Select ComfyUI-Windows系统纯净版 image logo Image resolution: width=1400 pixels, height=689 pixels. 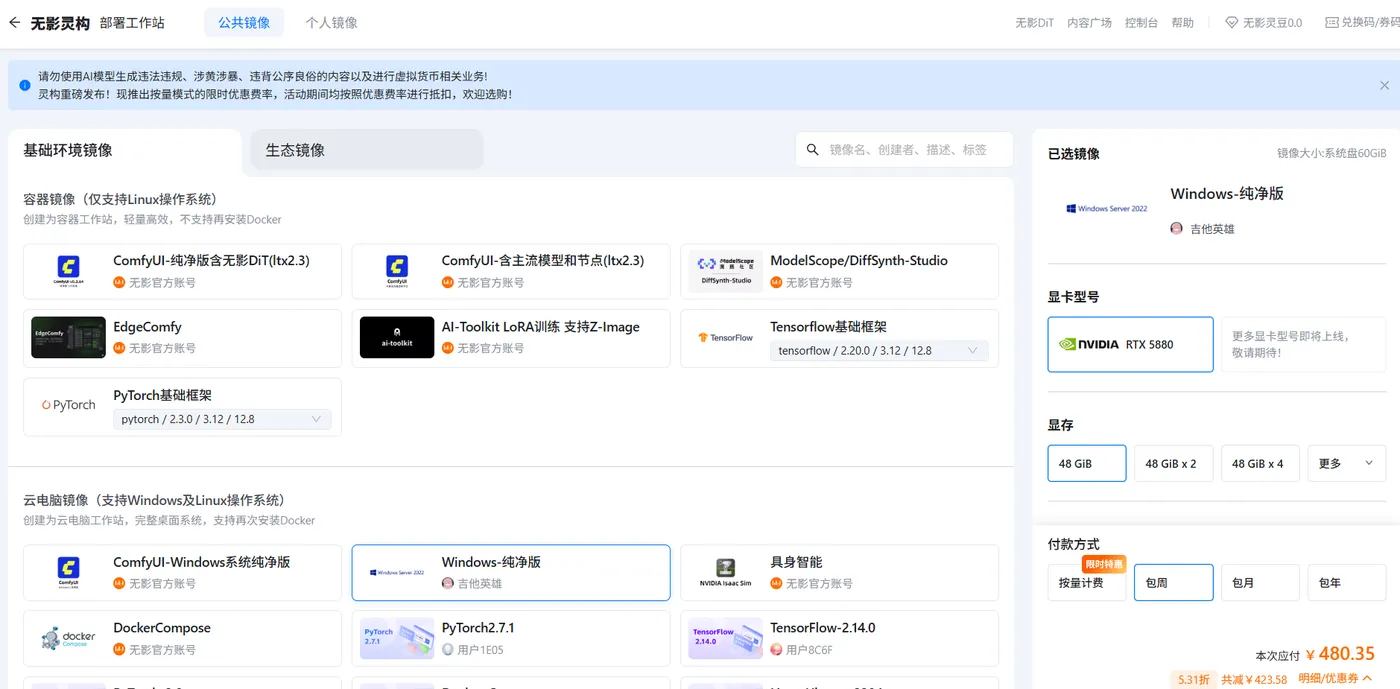click(x=68, y=572)
